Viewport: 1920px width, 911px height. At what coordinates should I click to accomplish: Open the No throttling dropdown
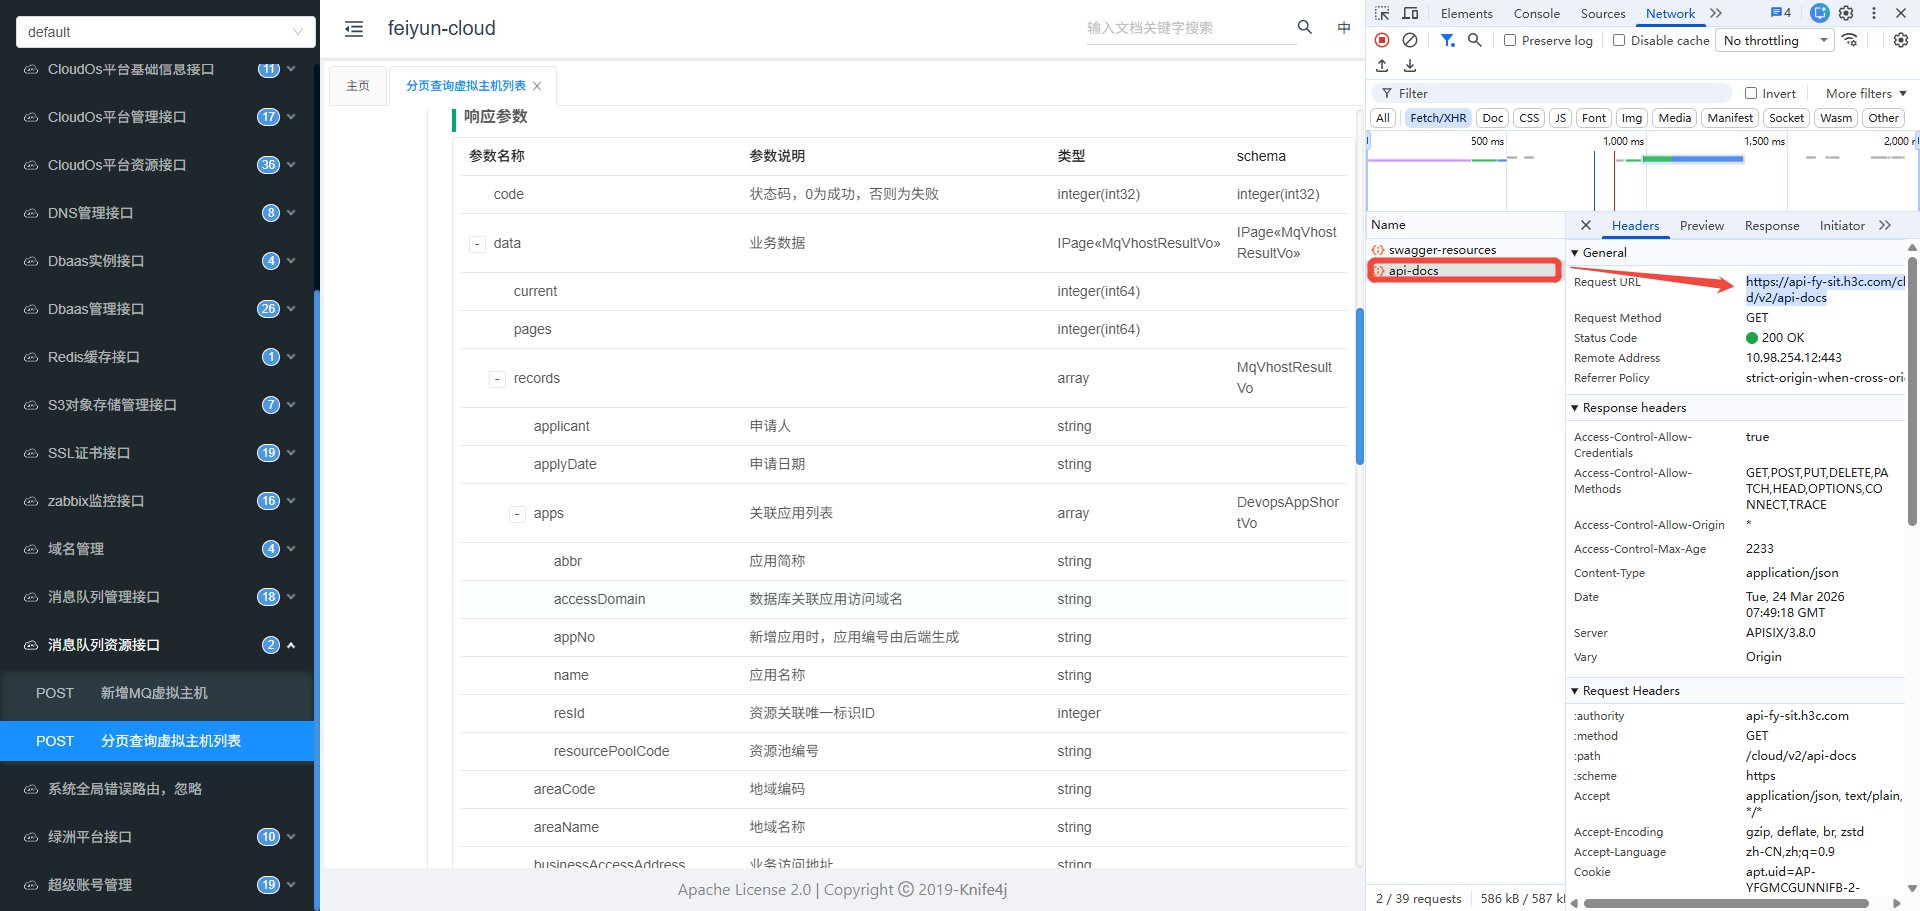[1775, 40]
